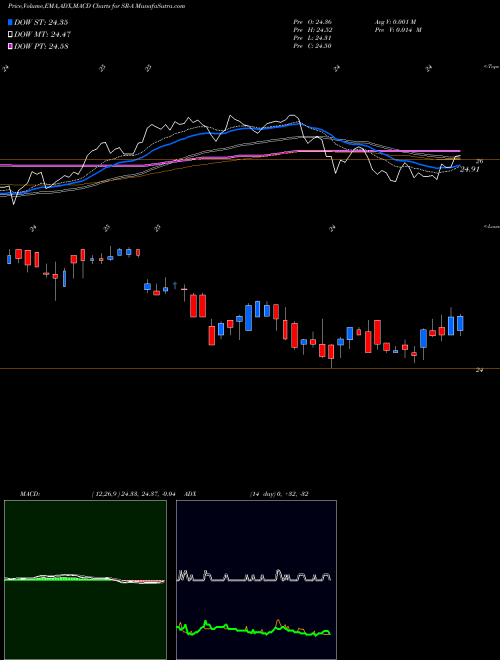Screen dimensions: 500x660
Task: Click the blue DOW ST legend swatch
Action: click(10, 22)
